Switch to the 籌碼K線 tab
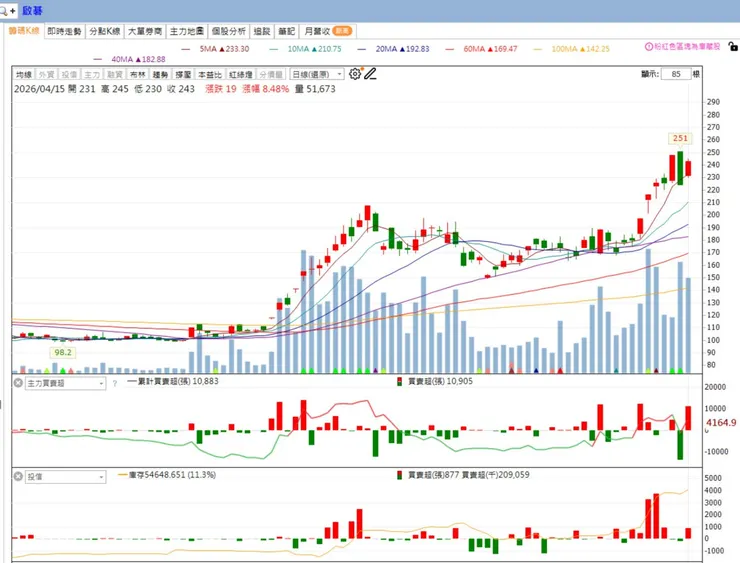Viewport: 740px width, 563px height. coord(24,31)
